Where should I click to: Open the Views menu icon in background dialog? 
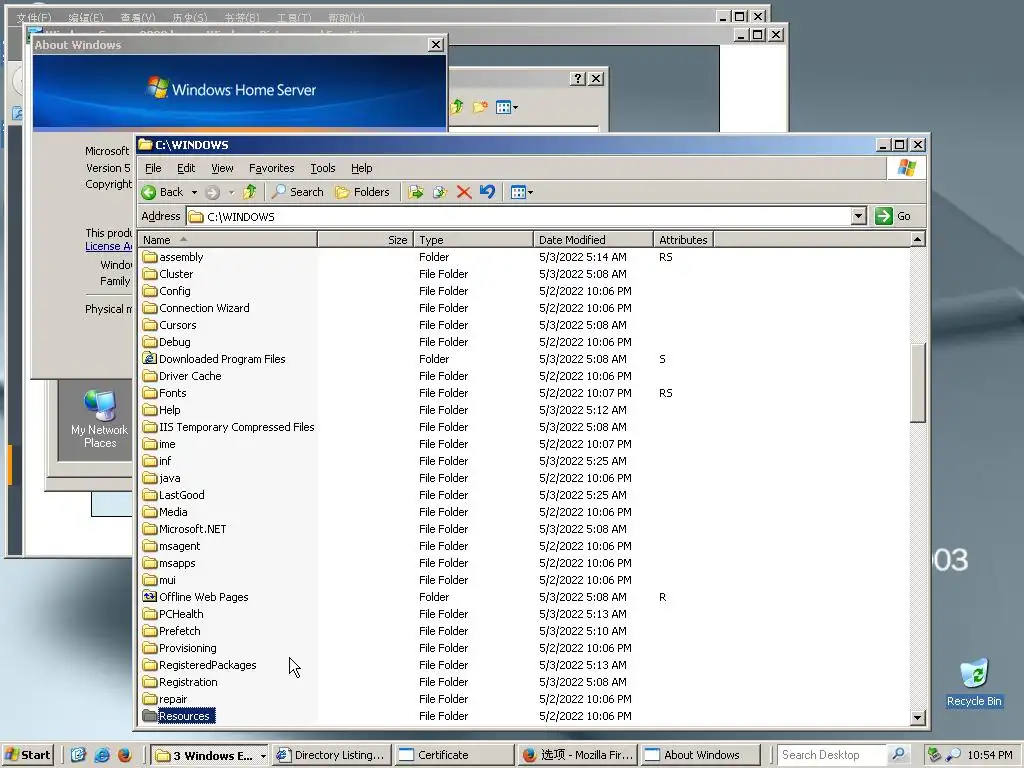point(507,107)
